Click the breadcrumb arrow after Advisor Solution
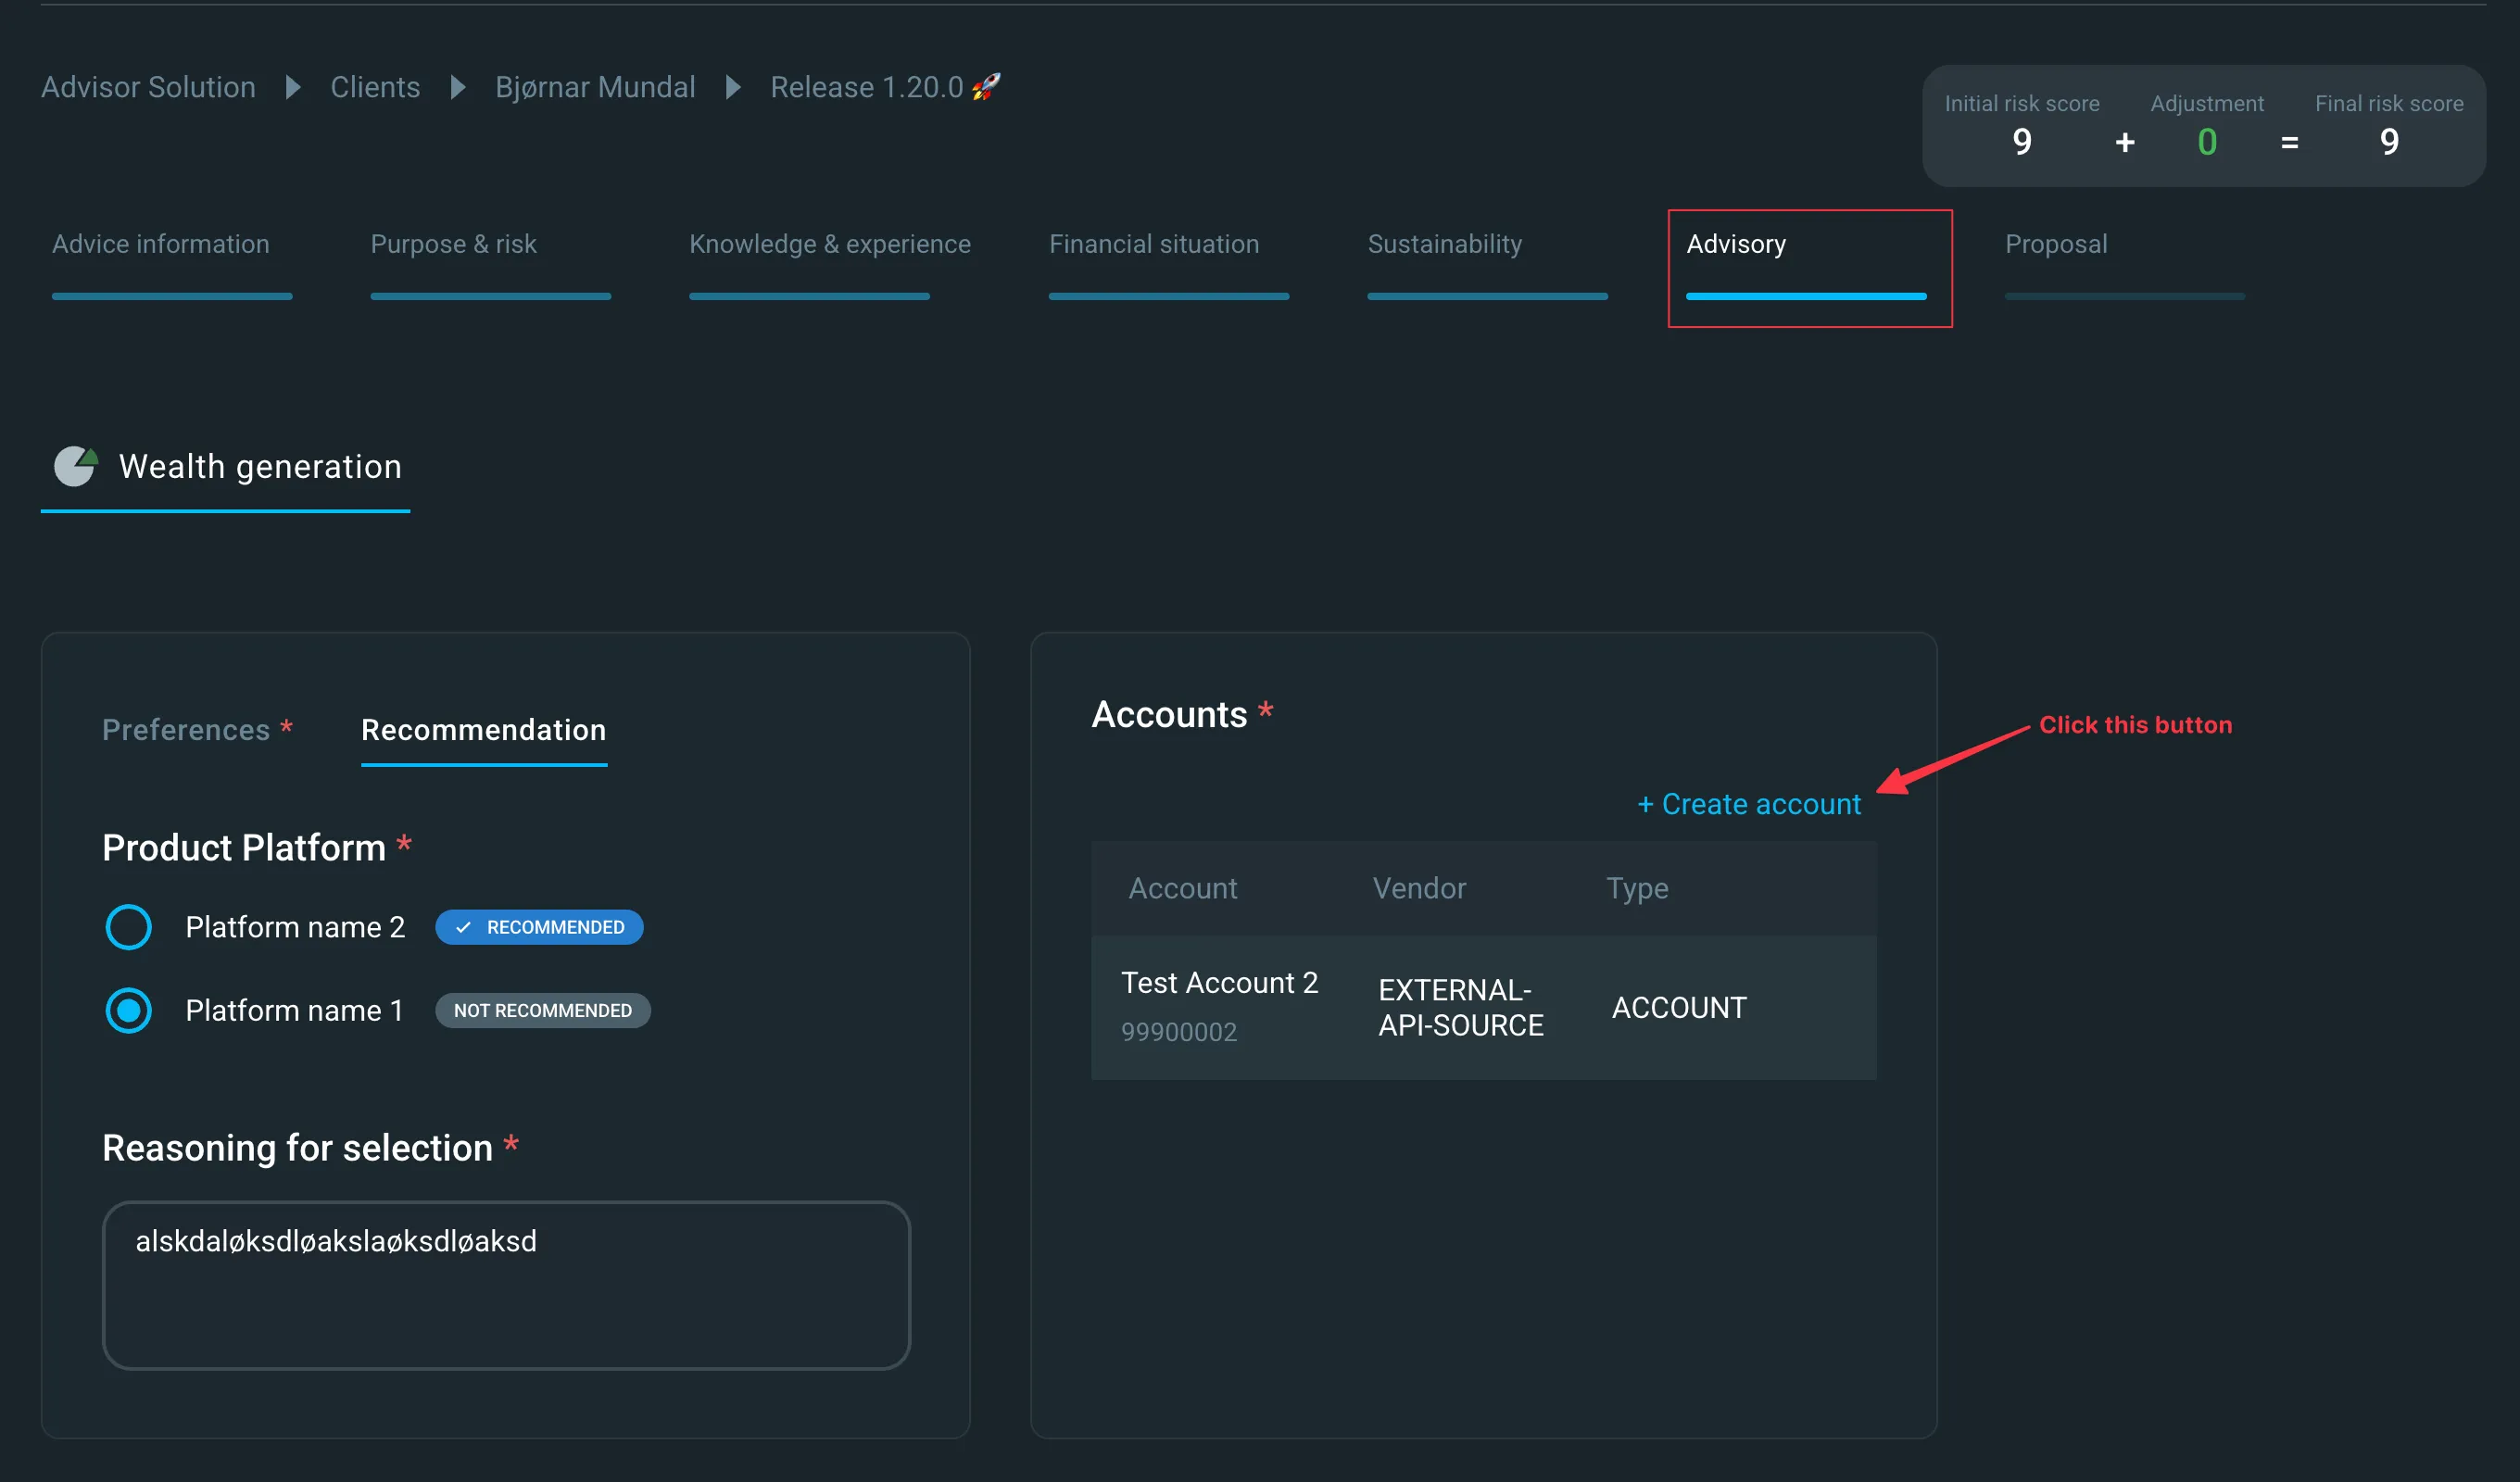The width and height of the screenshot is (2520, 1482). click(293, 87)
